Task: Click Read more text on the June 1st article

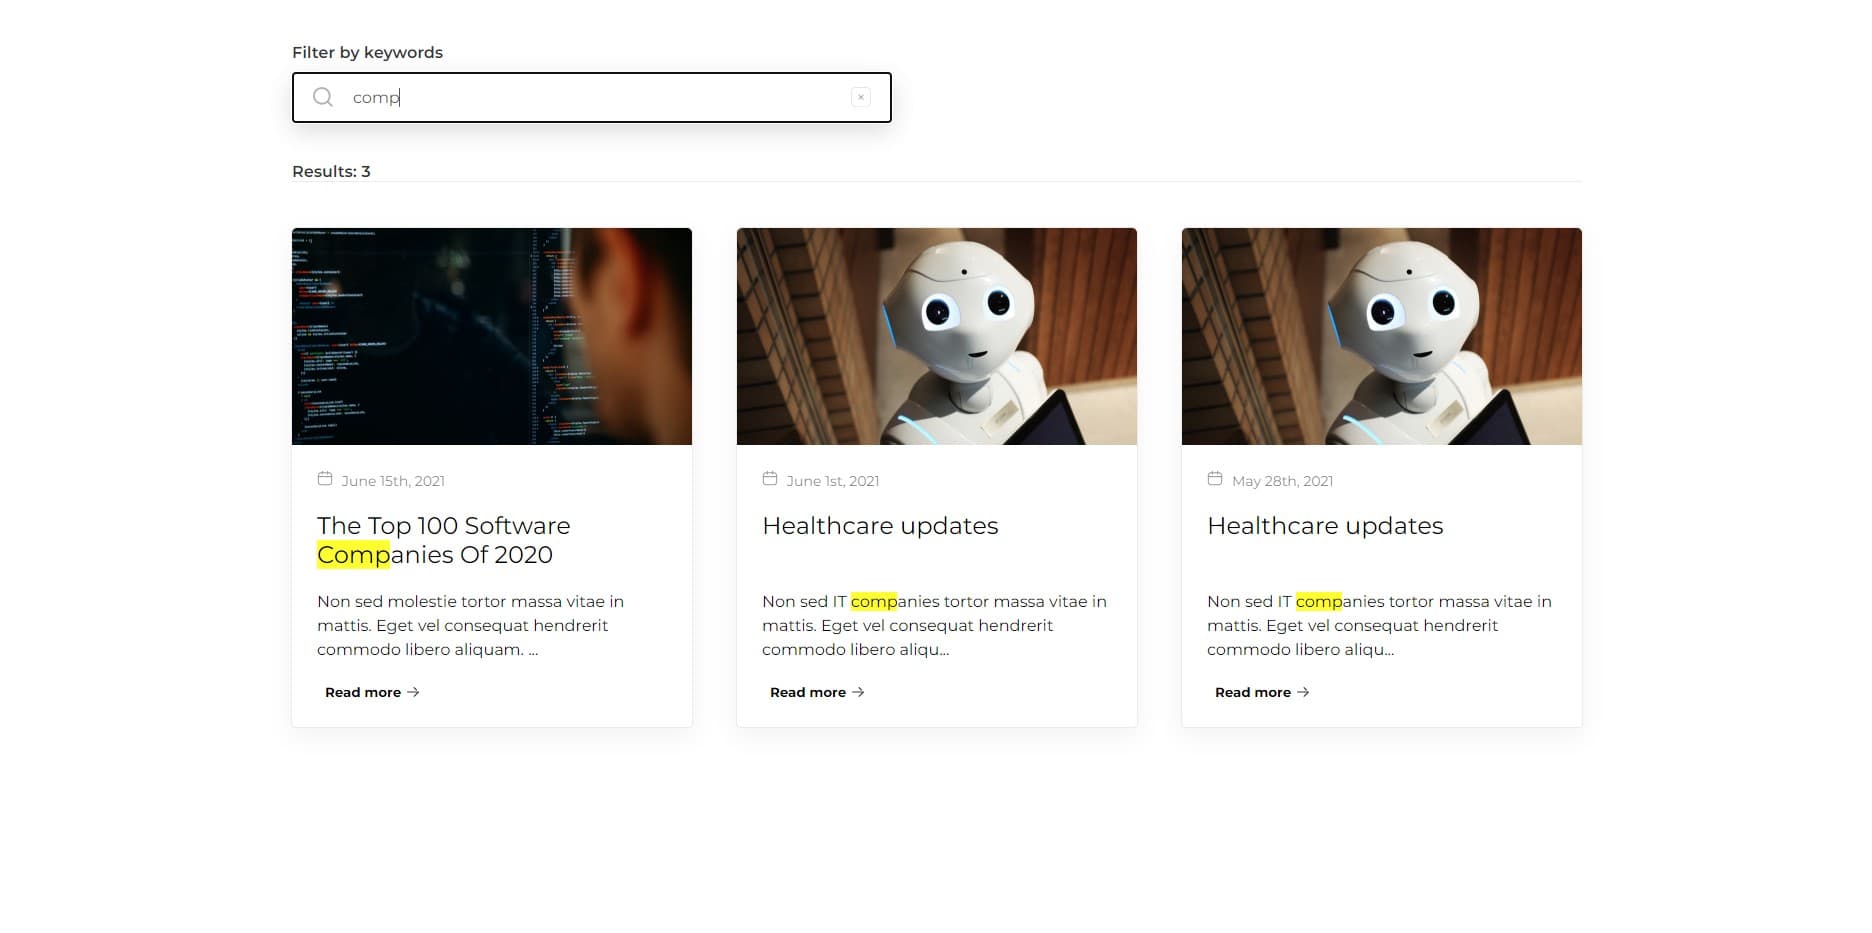Action: 807,692
